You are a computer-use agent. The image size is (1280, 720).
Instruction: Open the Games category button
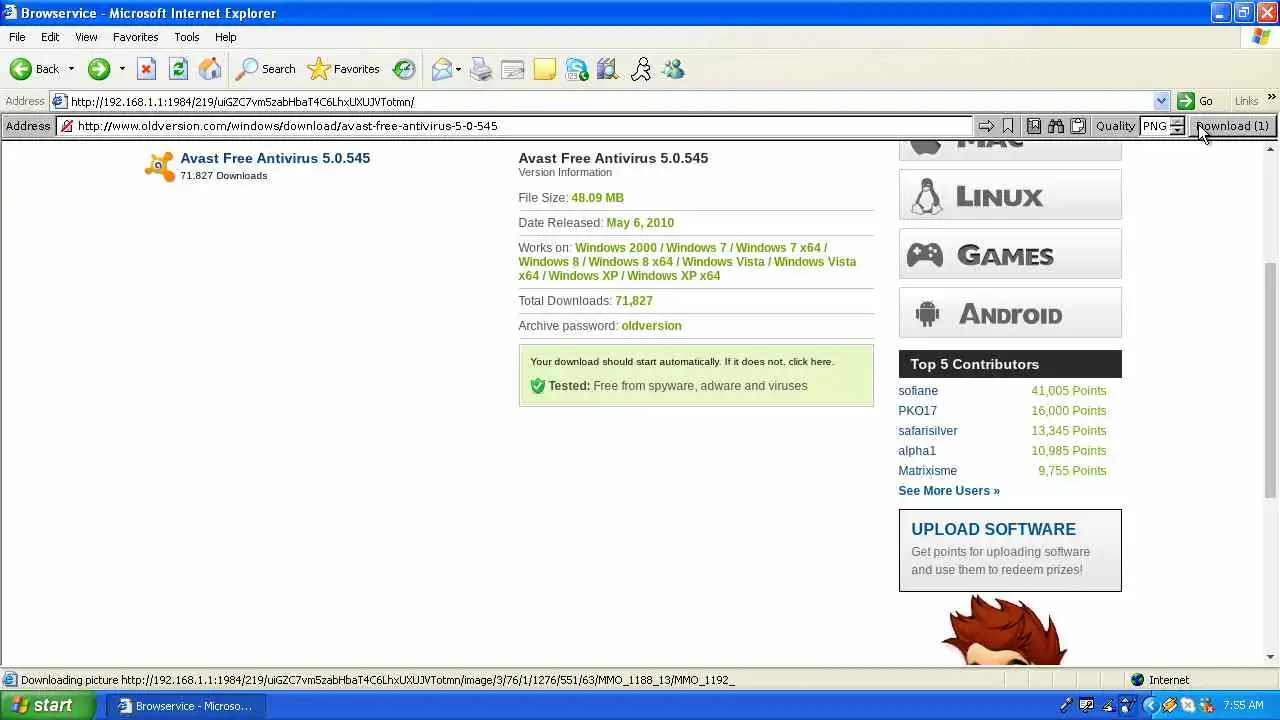pos(1010,254)
